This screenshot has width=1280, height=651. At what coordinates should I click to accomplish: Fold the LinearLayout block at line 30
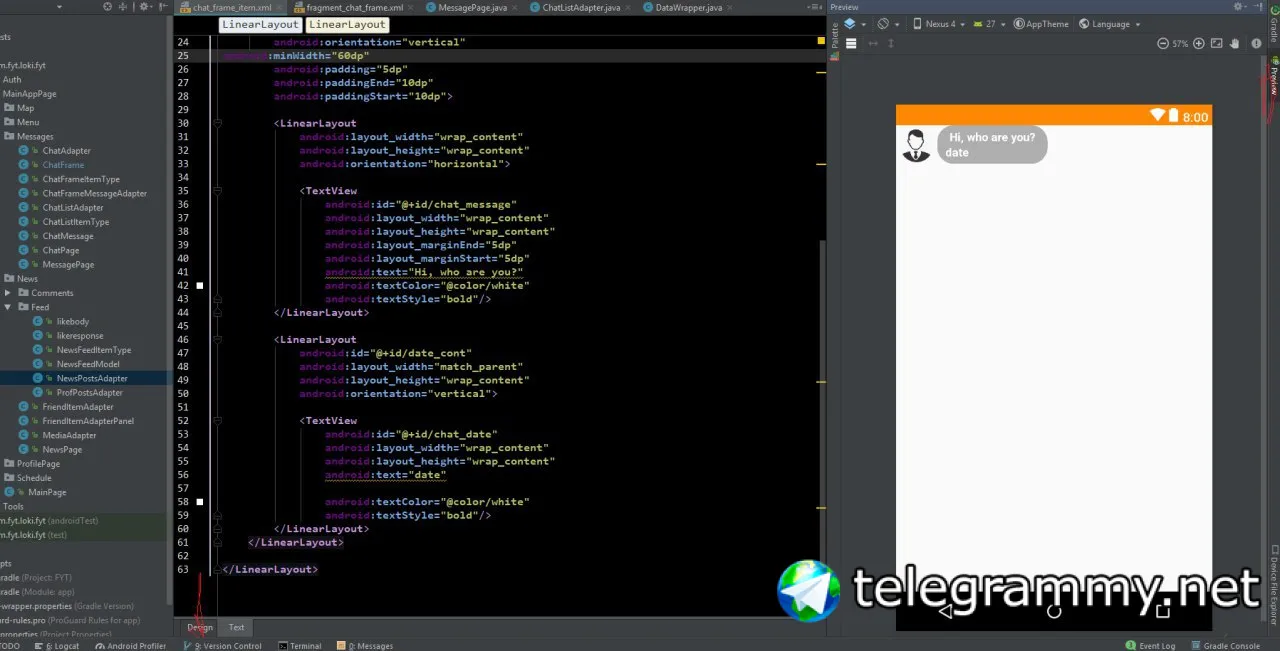coord(217,124)
